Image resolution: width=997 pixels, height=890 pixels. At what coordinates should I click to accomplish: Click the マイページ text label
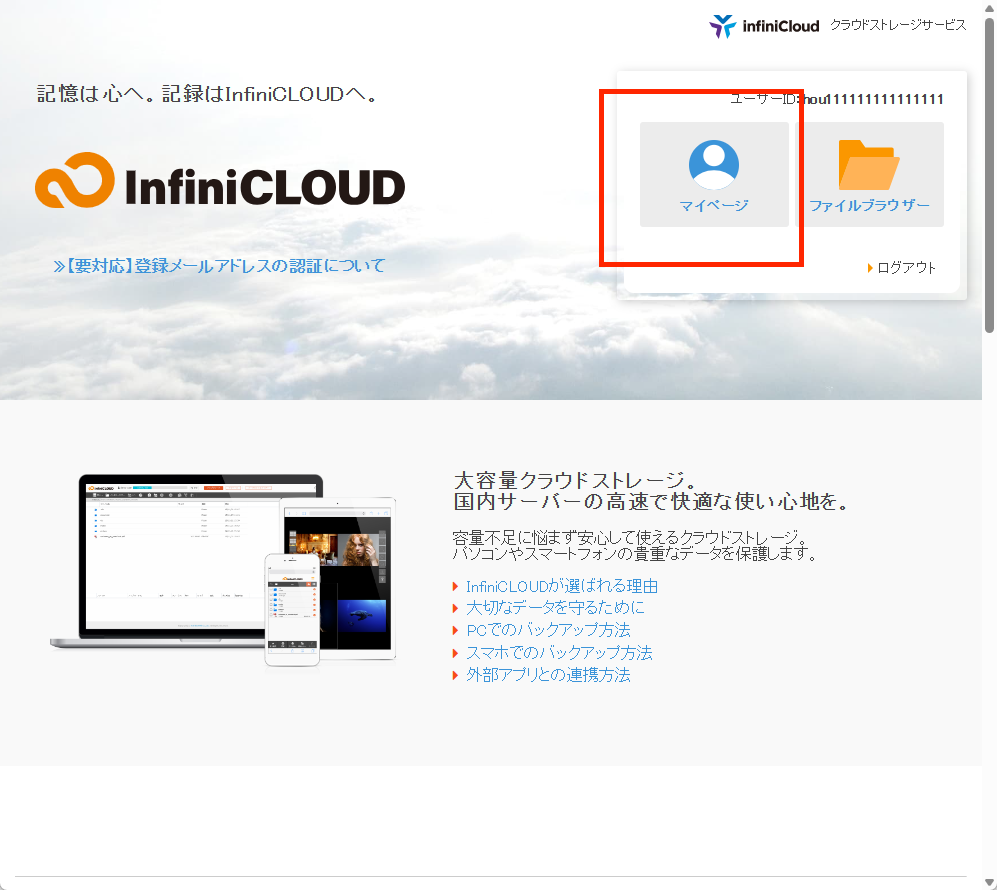(713, 205)
